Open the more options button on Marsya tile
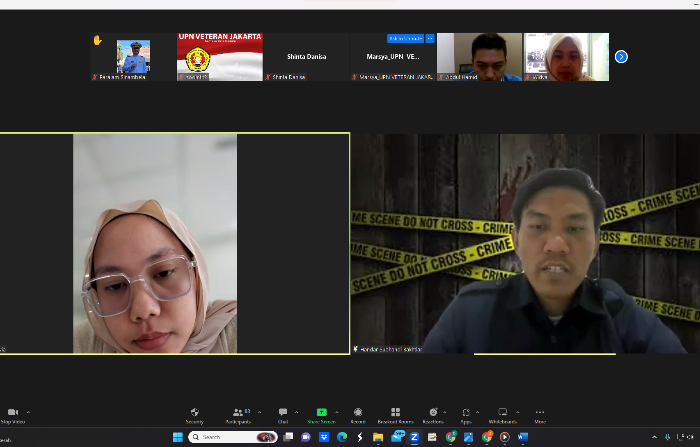 click(x=430, y=39)
